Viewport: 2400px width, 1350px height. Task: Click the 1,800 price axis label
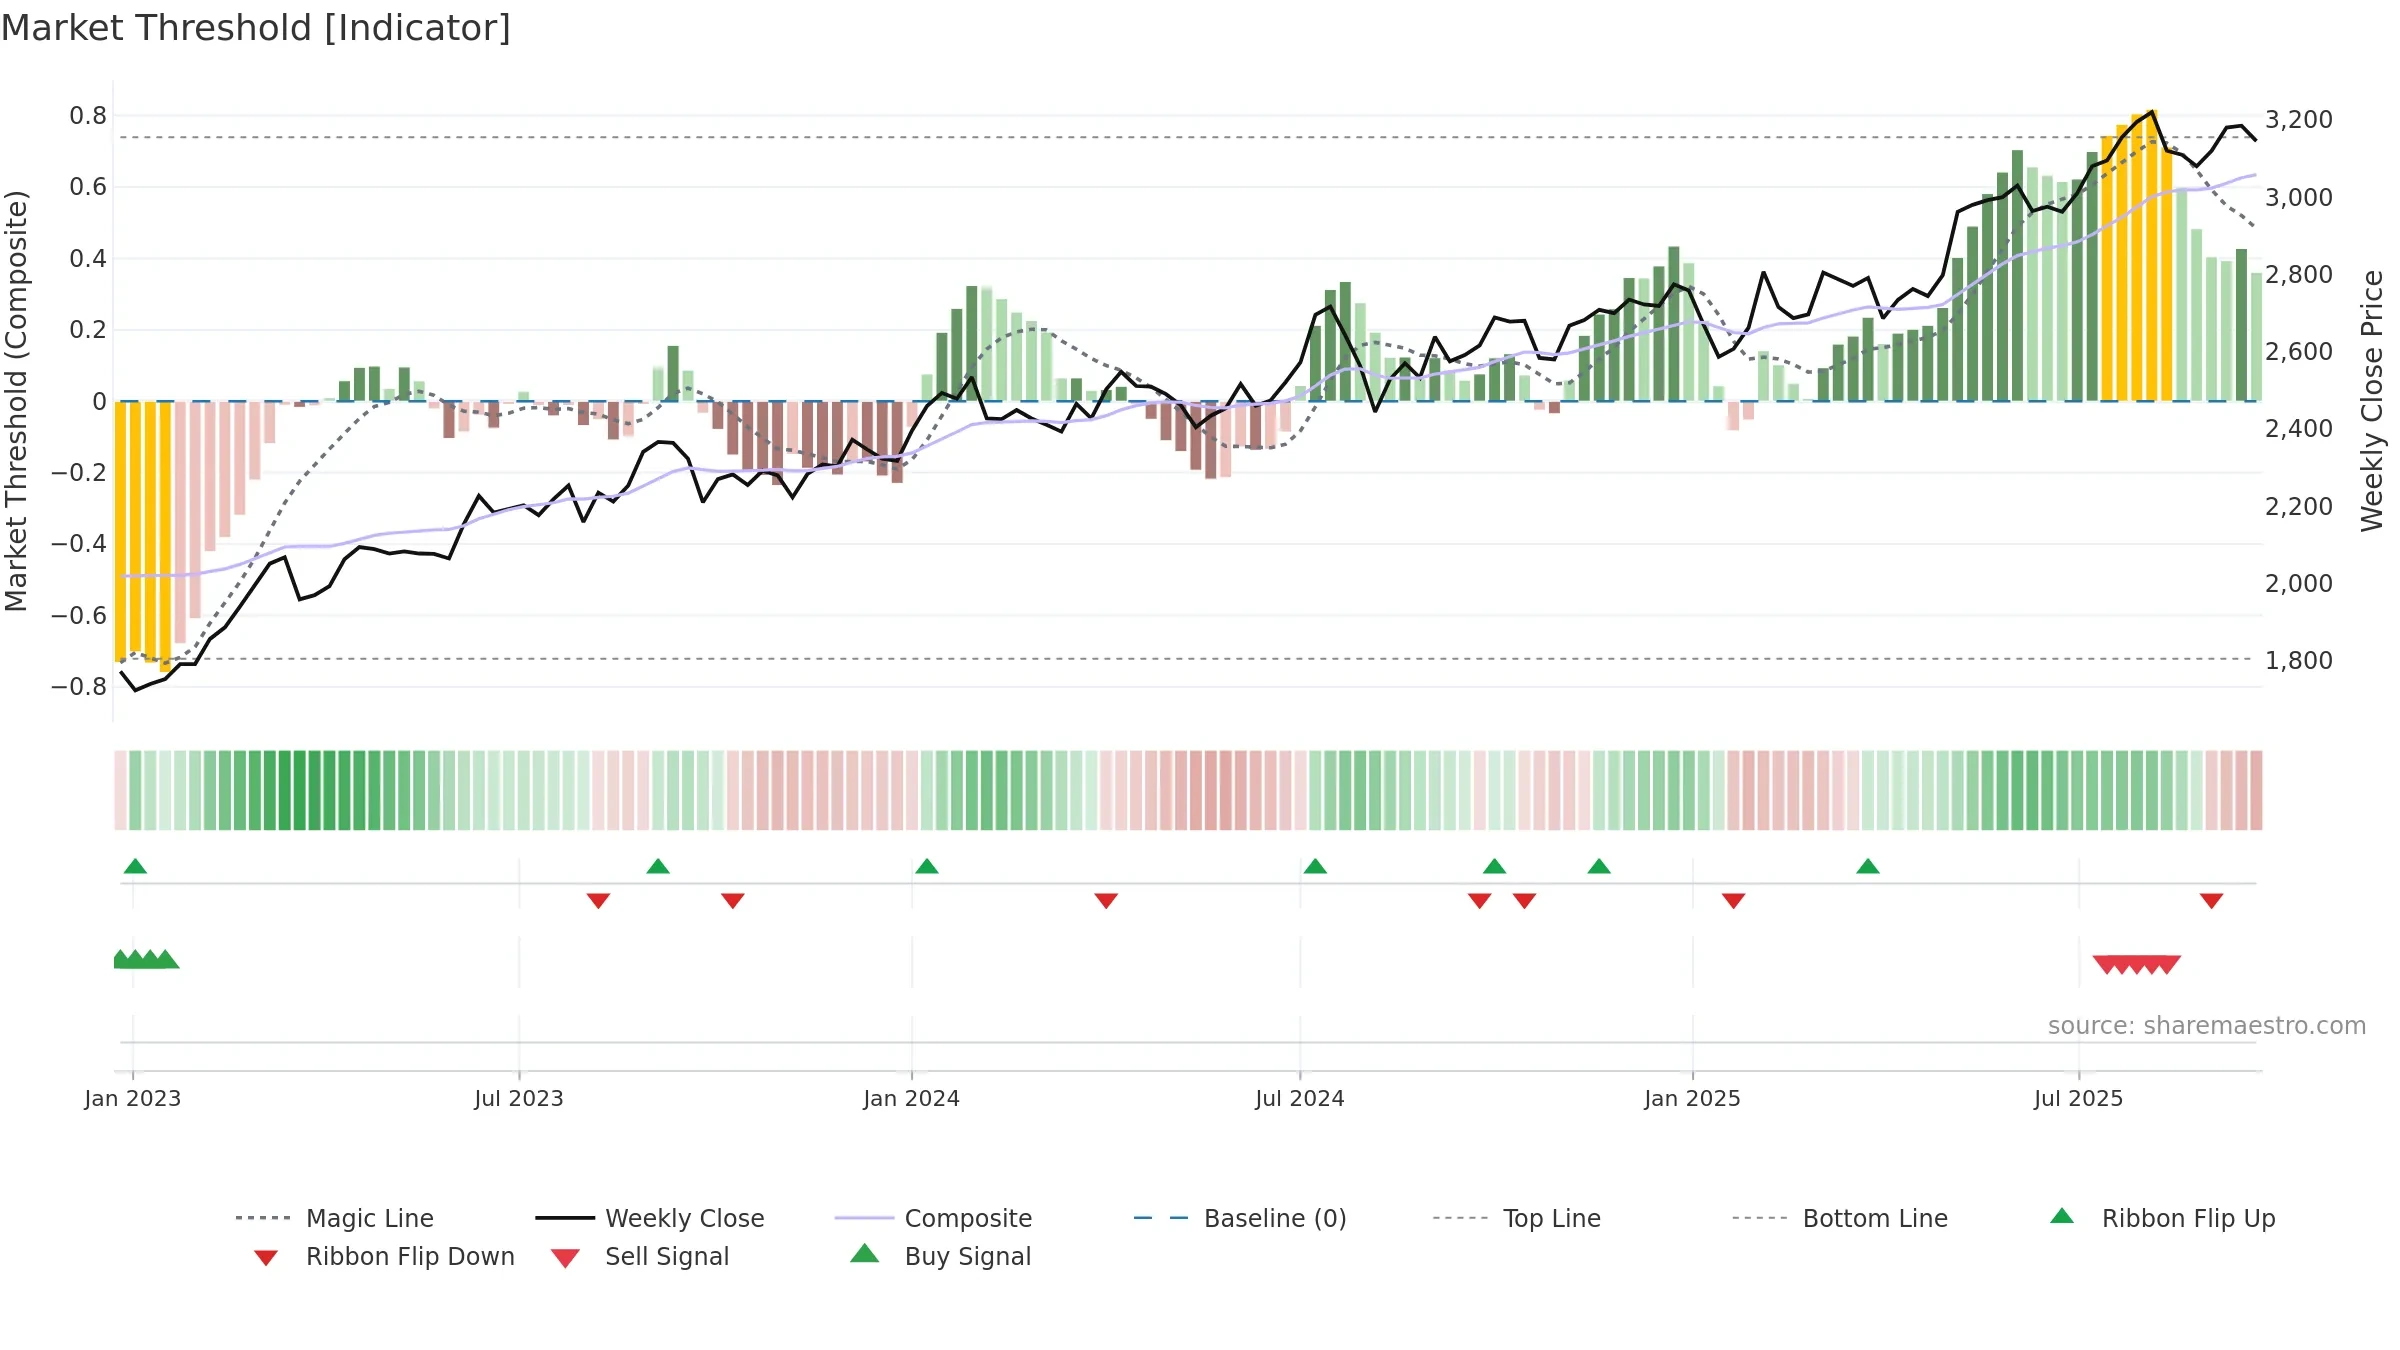pos(2299,660)
